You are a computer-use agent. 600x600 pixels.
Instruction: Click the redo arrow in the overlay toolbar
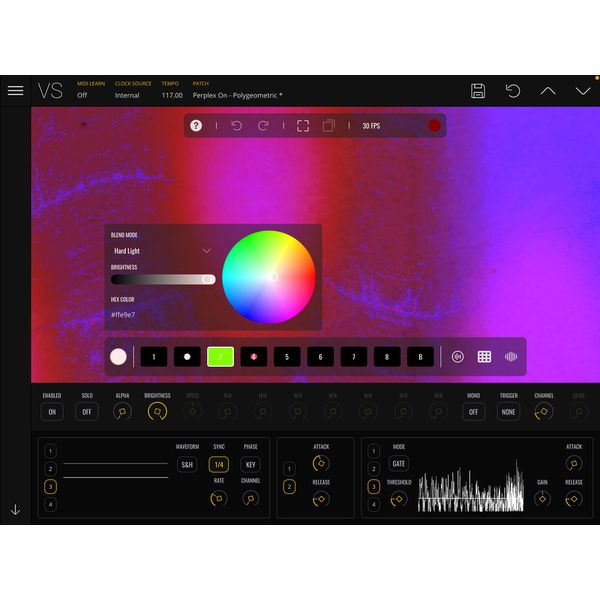[x=264, y=126]
